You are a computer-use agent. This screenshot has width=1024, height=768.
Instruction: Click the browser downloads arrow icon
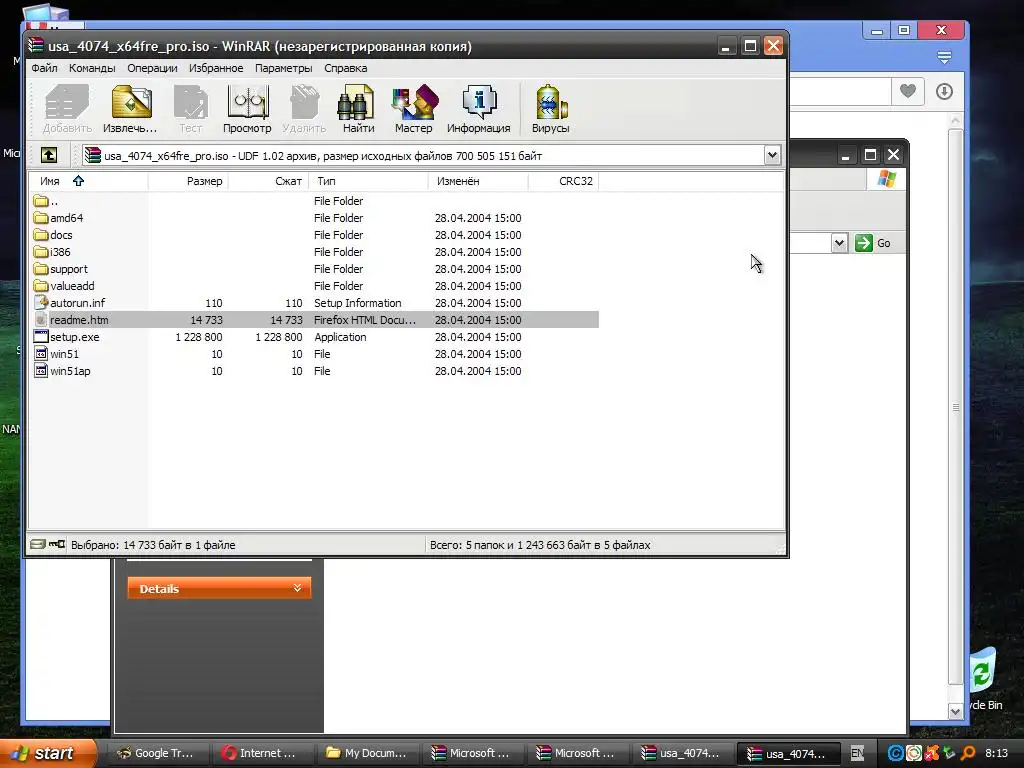coord(944,91)
